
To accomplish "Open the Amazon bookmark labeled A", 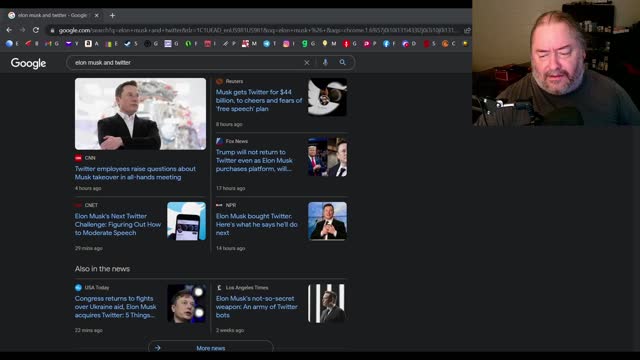I will point(91,43).
